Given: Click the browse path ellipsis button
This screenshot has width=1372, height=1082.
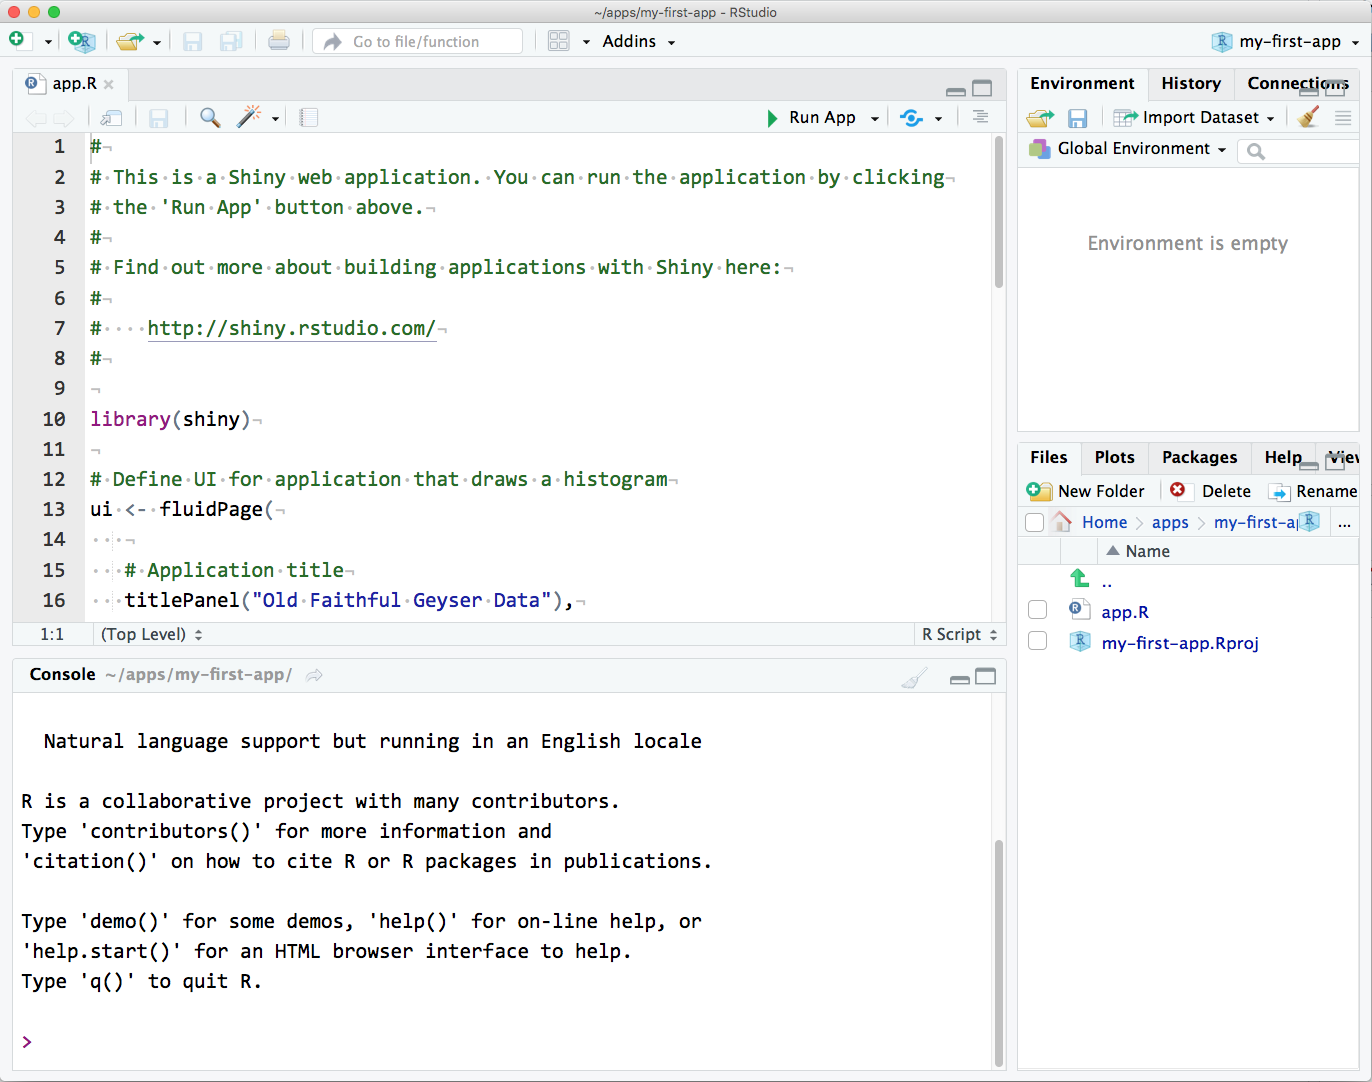Looking at the screenshot, I should (x=1344, y=523).
